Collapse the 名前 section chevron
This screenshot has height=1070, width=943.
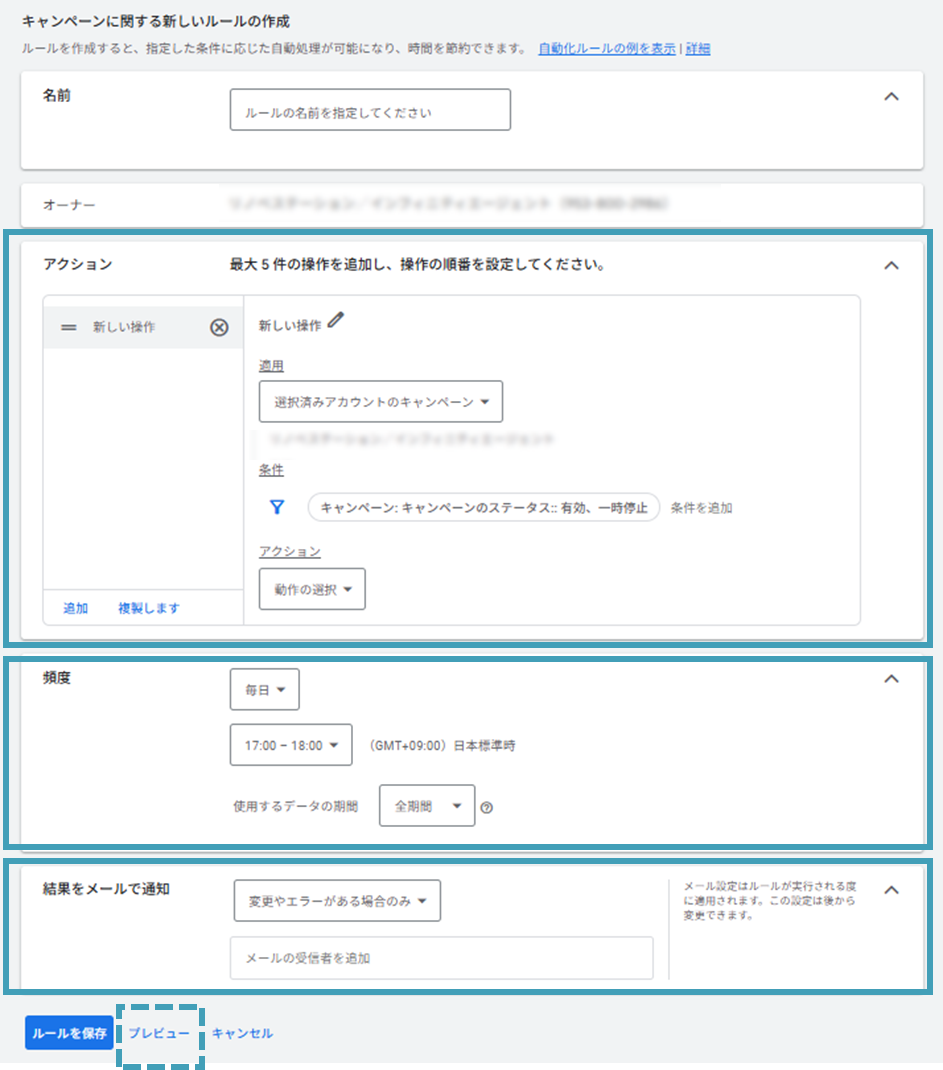892,97
